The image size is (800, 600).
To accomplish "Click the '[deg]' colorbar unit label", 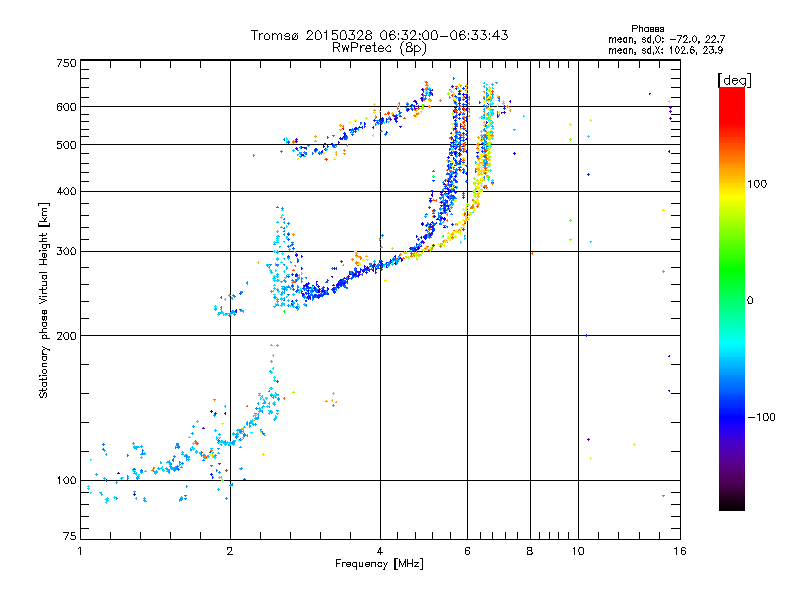I will click(x=734, y=80).
